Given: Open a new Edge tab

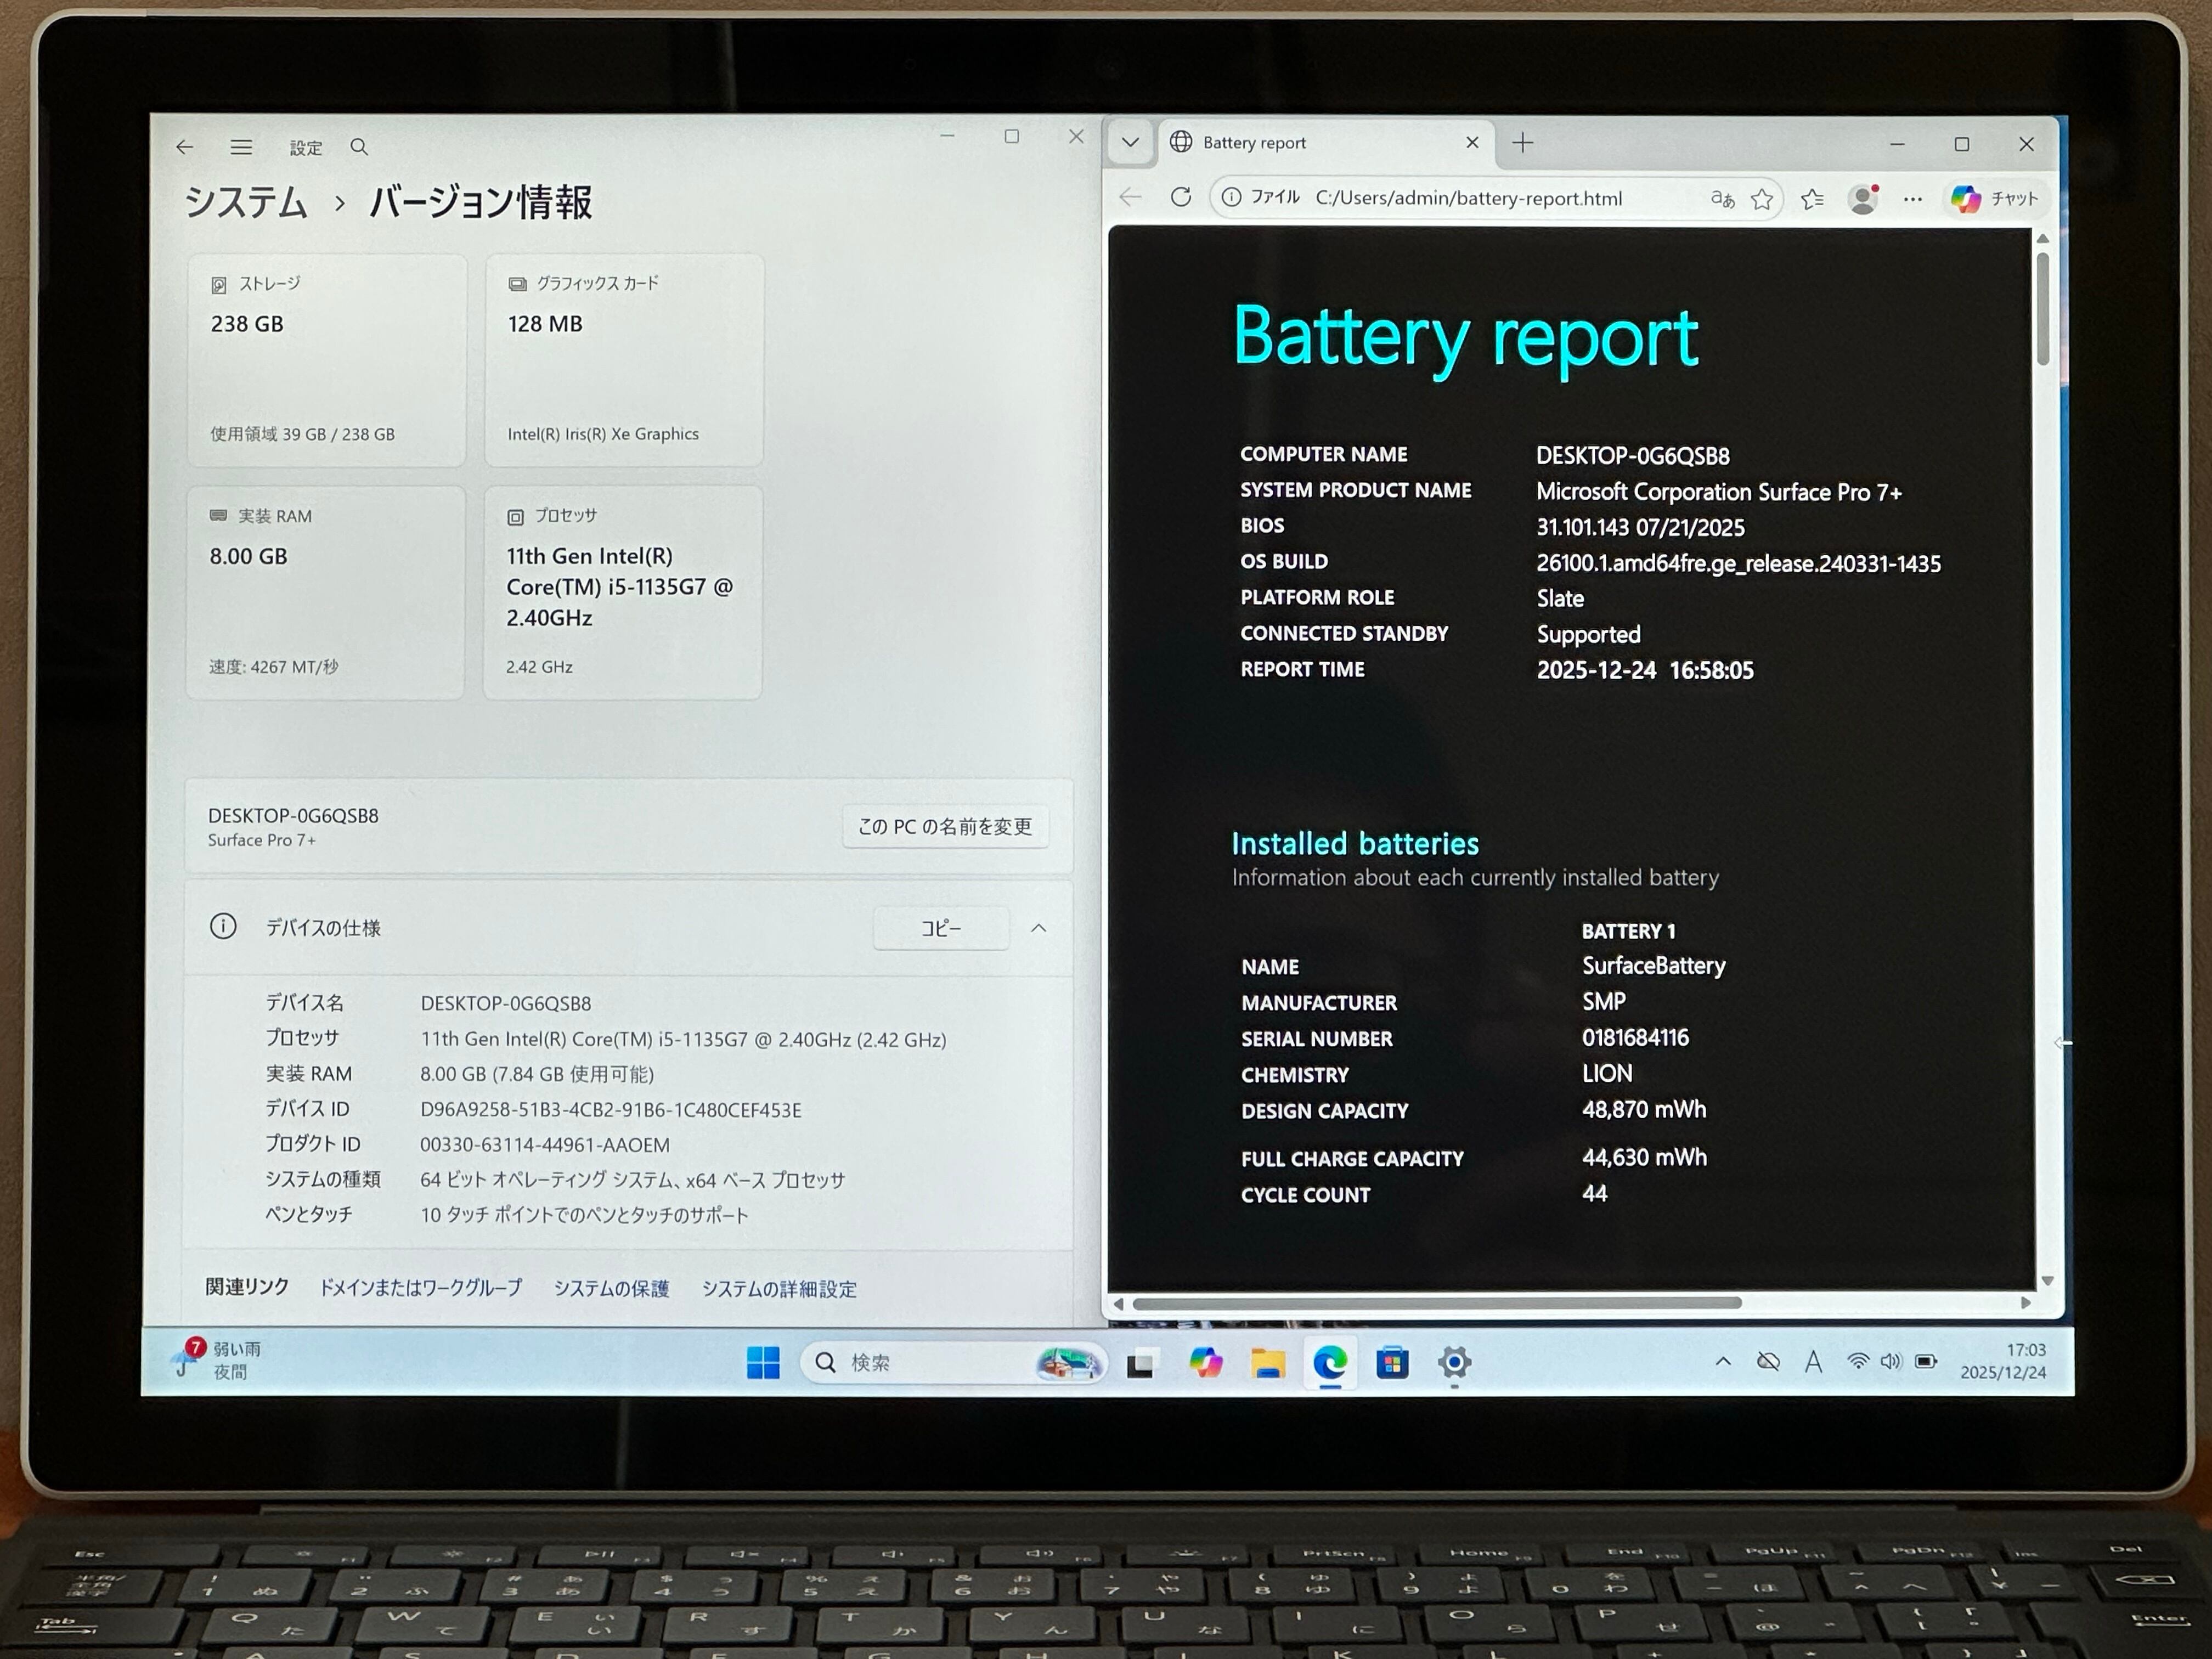Looking at the screenshot, I should (x=1523, y=143).
